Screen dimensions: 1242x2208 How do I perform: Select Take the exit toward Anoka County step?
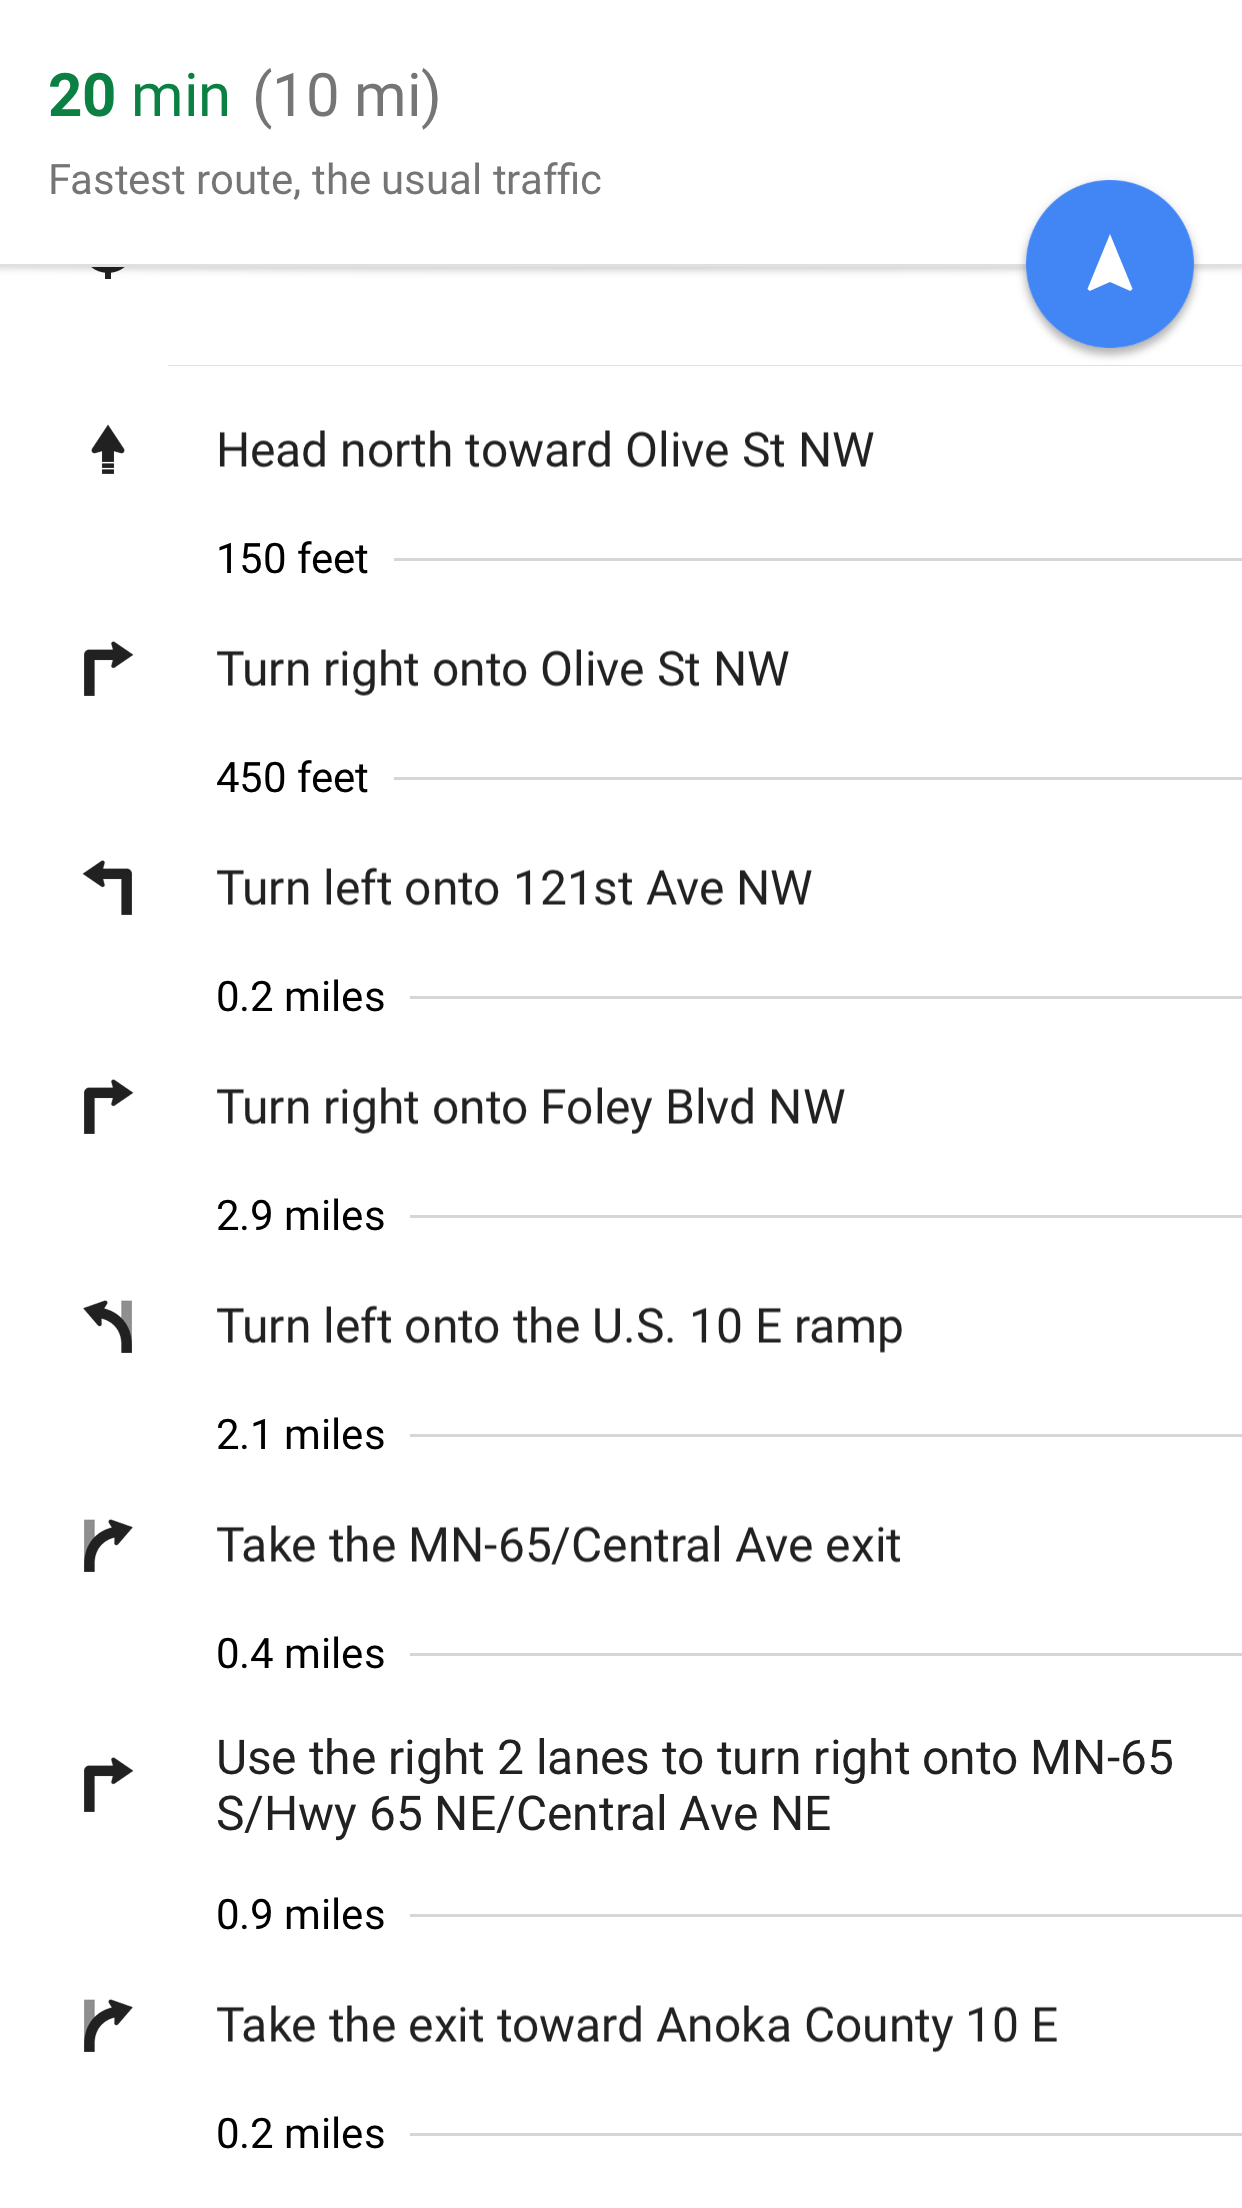(637, 2025)
